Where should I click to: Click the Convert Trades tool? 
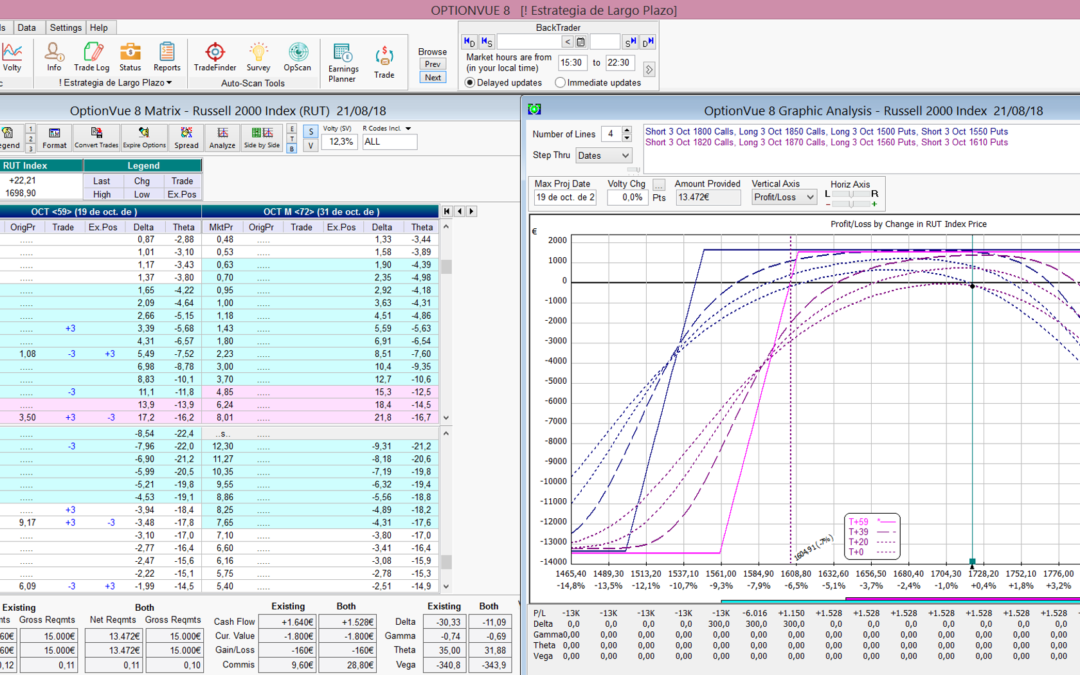click(x=96, y=138)
